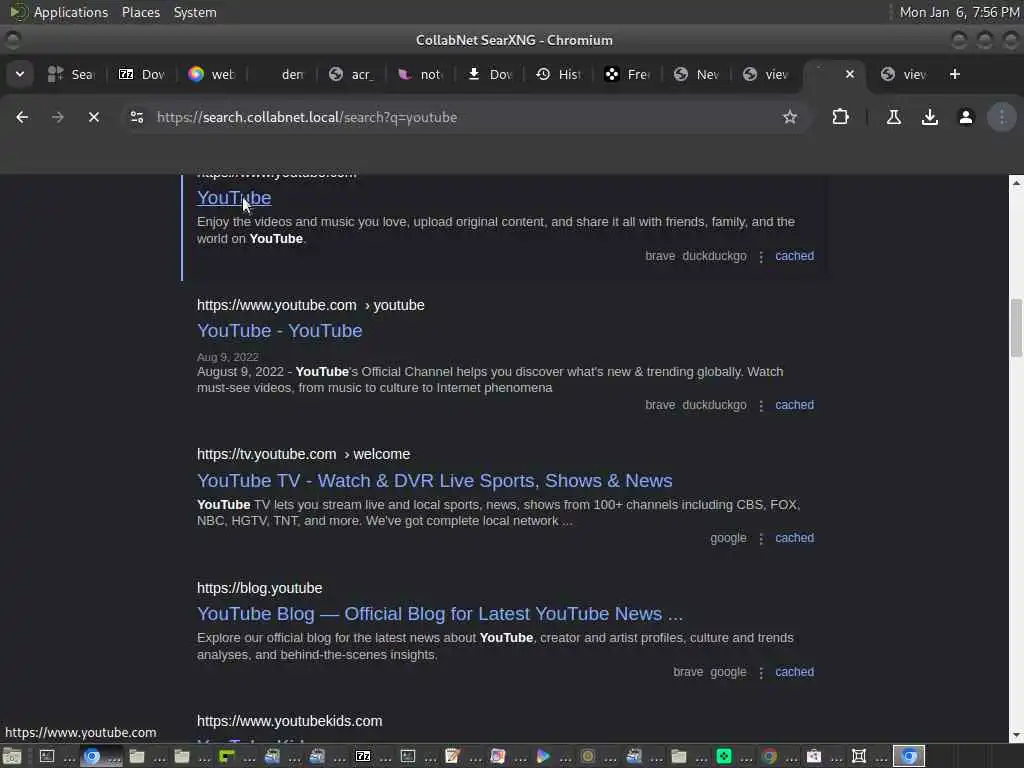Bookmark this page with the star
Viewport: 1024px width, 768px height.
pyautogui.click(x=790, y=117)
